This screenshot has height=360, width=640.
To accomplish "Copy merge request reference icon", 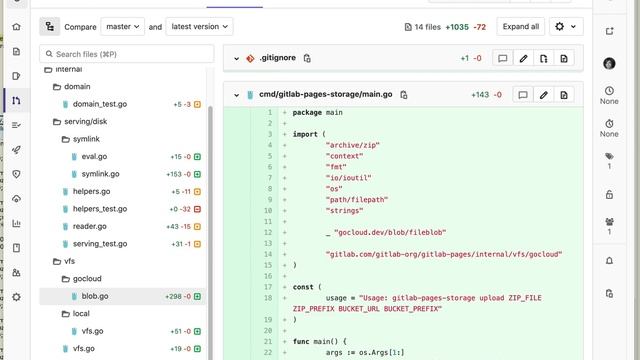I will [609, 293].
